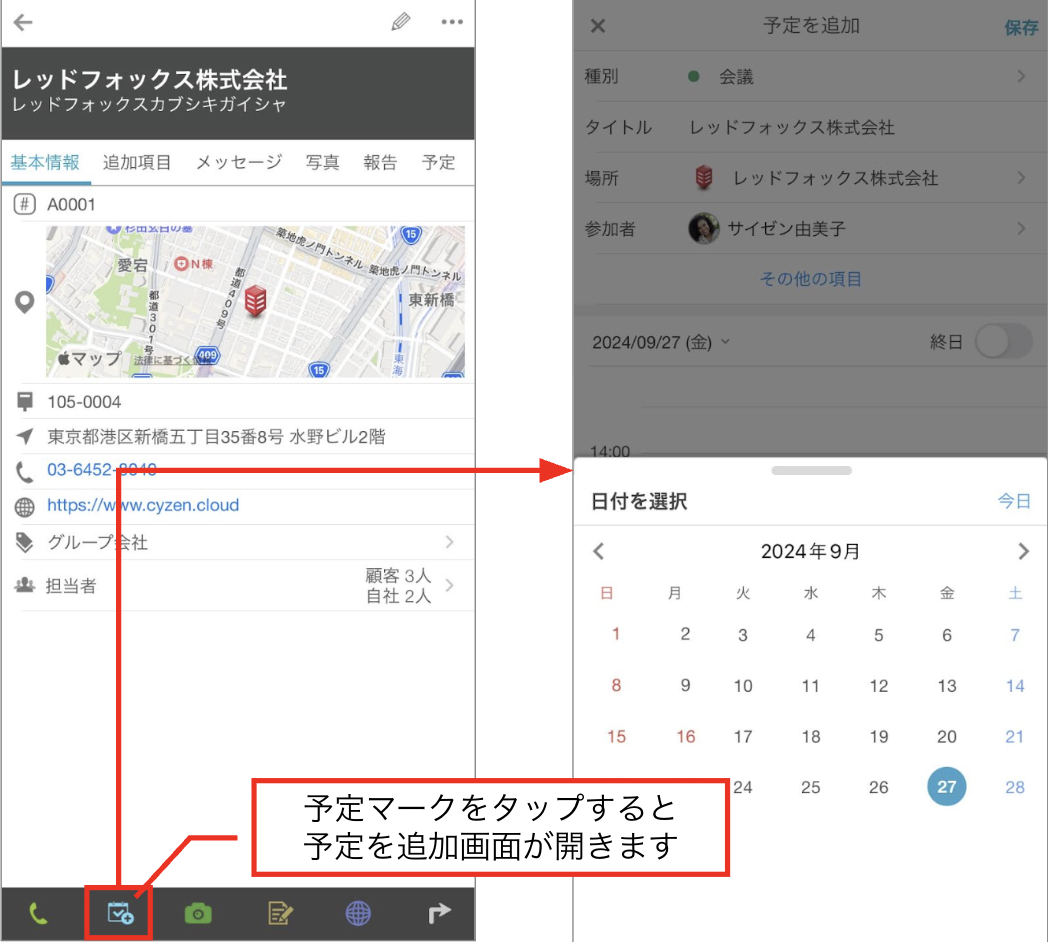
Task: Go to next month in calendar
Action: 1023,552
